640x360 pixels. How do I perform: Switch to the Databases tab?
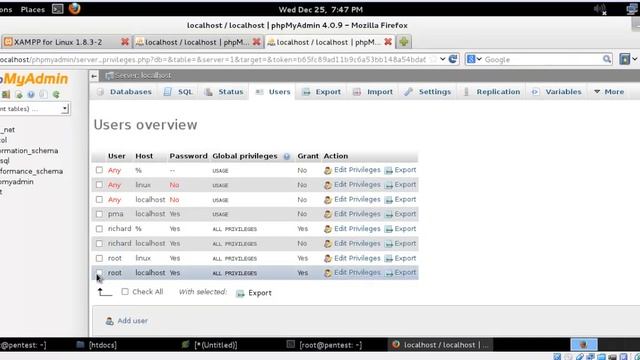click(x=124, y=92)
